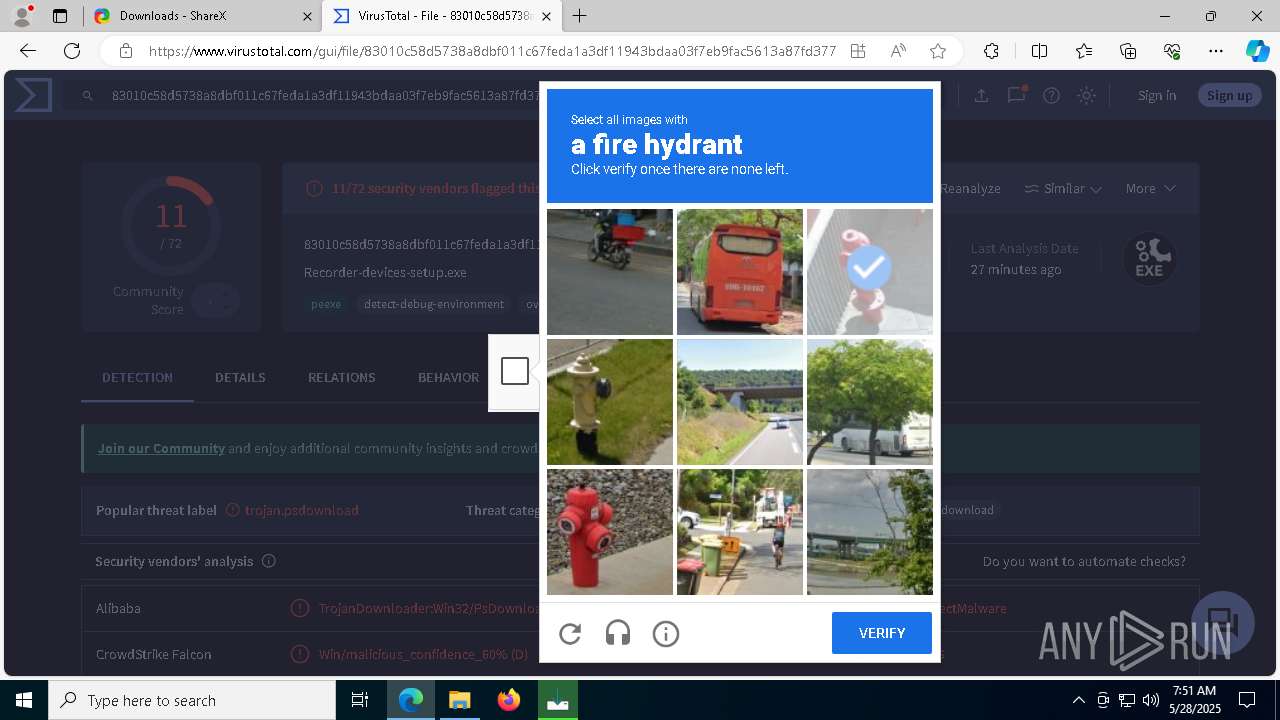Switch to the DETAILS tab
Image resolution: width=1280 pixels, height=720 pixels.
[x=240, y=377]
